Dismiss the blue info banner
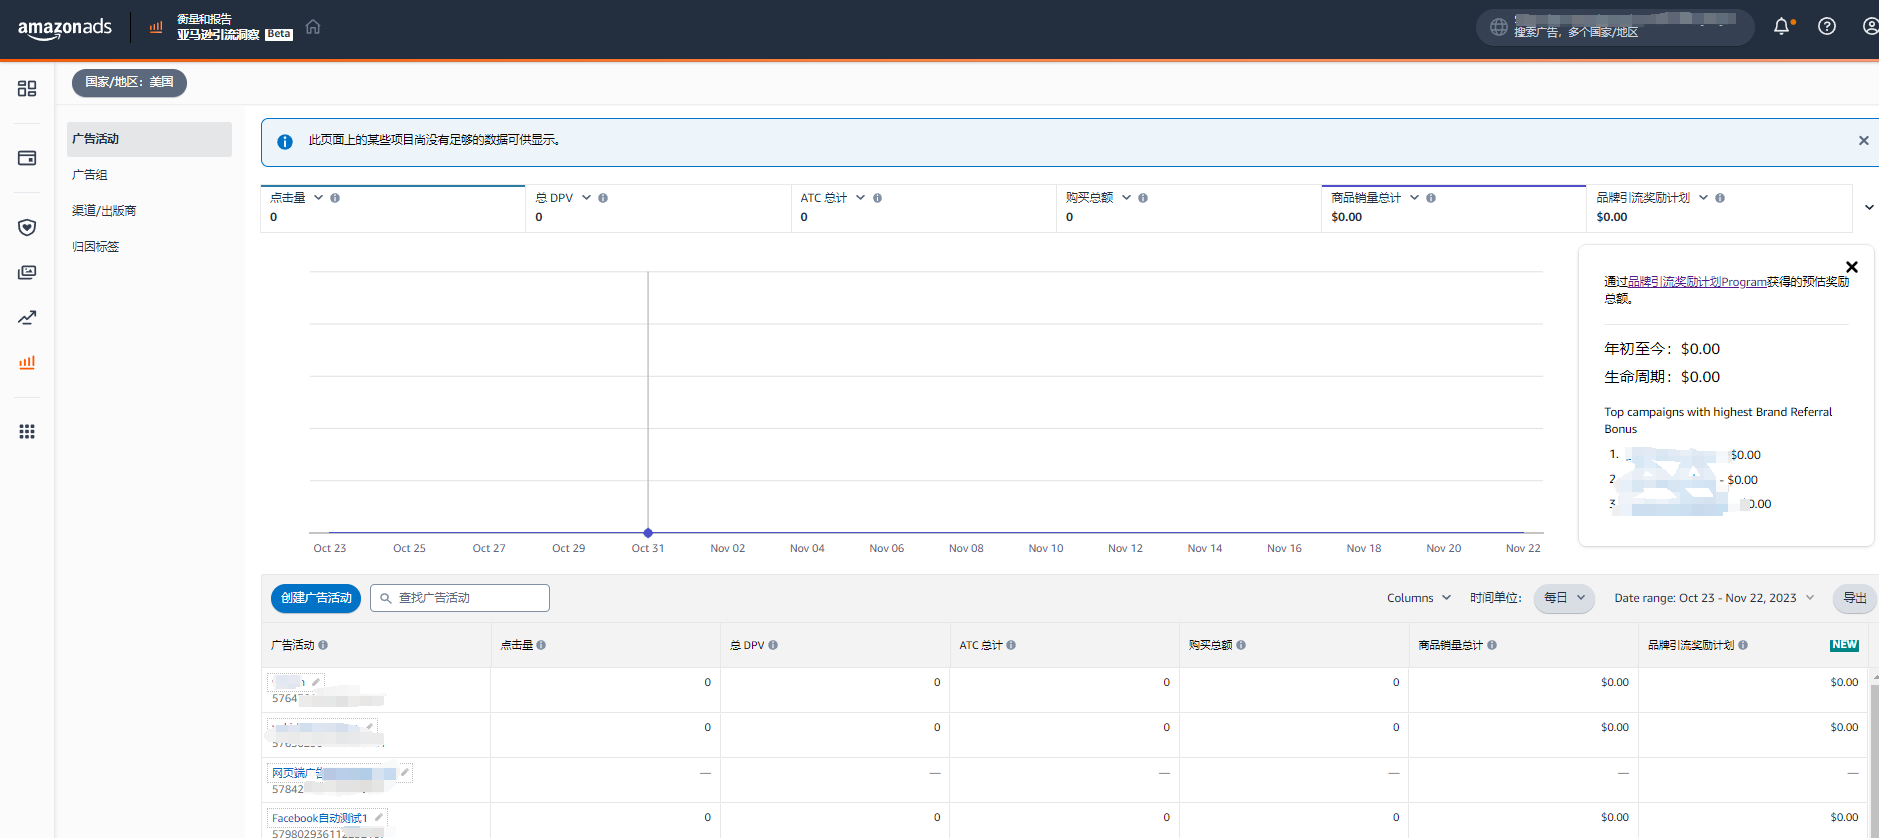 coord(1863,141)
